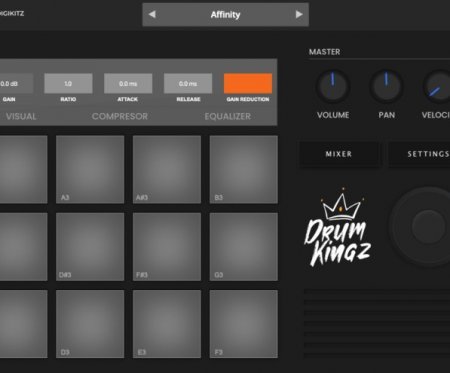This screenshot has height=373, width=450.
Task: Adjust the master Pan knob
Action: click(386, 86)
